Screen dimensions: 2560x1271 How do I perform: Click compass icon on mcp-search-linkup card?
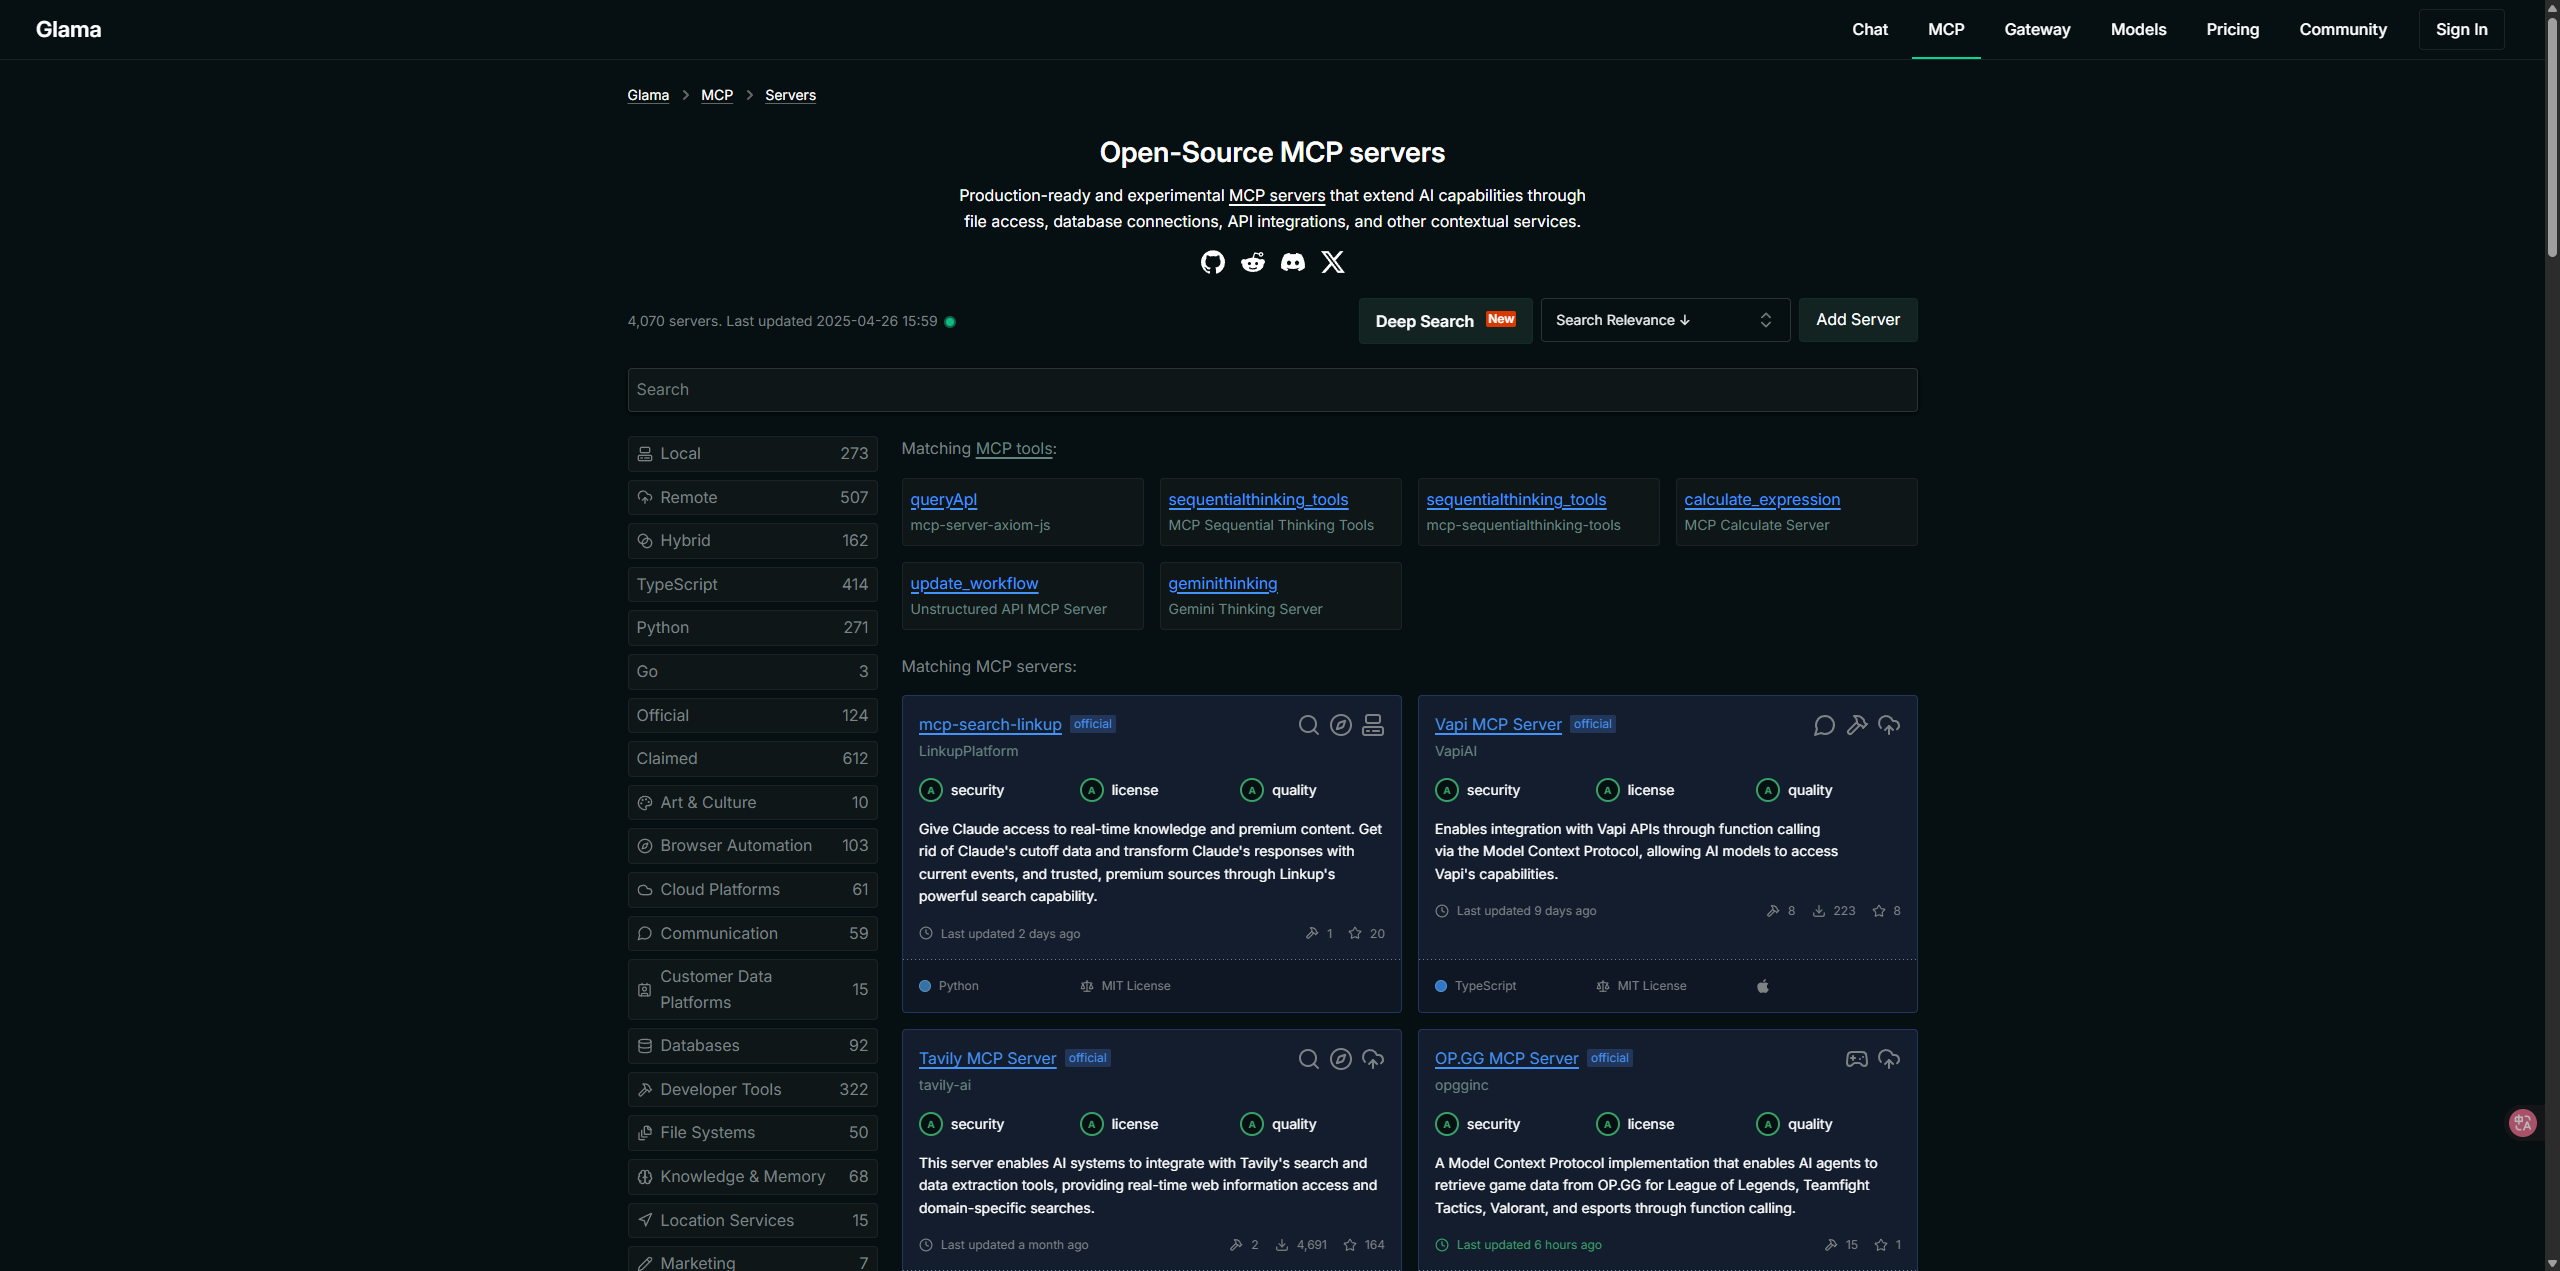coord(1340,725)
